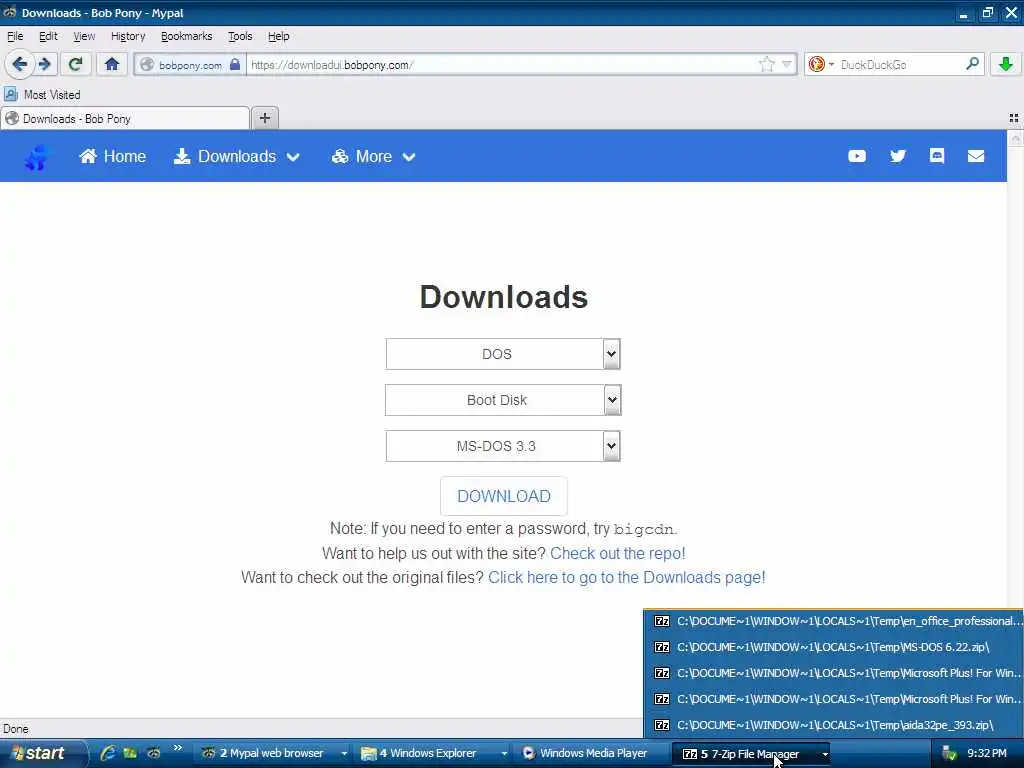This screenshot has height=768, width=1024.
Task: Open the Windows Explorer taskbar group
Action: (x=434, y=754)
